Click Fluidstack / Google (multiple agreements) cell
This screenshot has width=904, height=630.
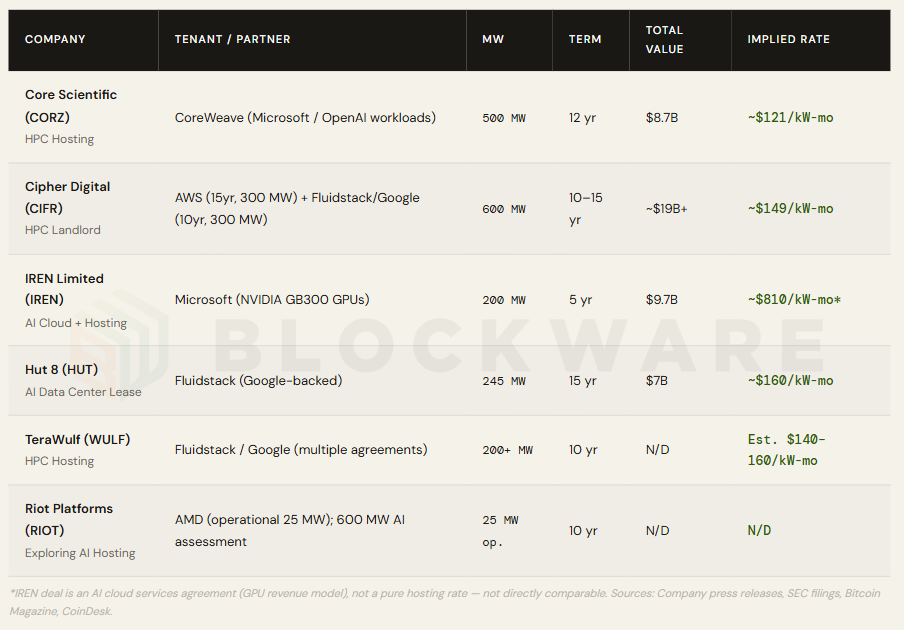[x=301, y=450]
